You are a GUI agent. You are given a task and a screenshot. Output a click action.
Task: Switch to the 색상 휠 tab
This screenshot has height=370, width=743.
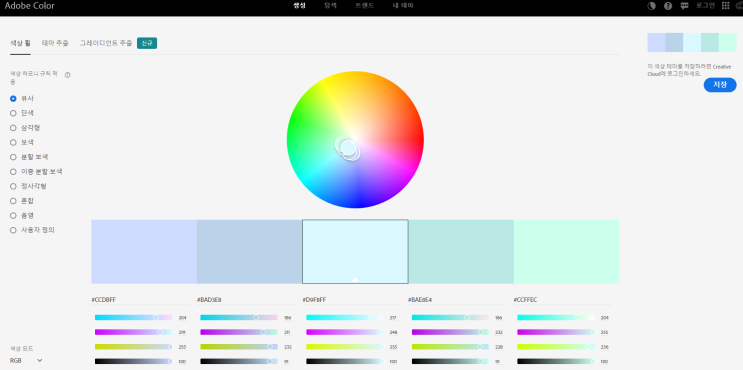point(20,43)
